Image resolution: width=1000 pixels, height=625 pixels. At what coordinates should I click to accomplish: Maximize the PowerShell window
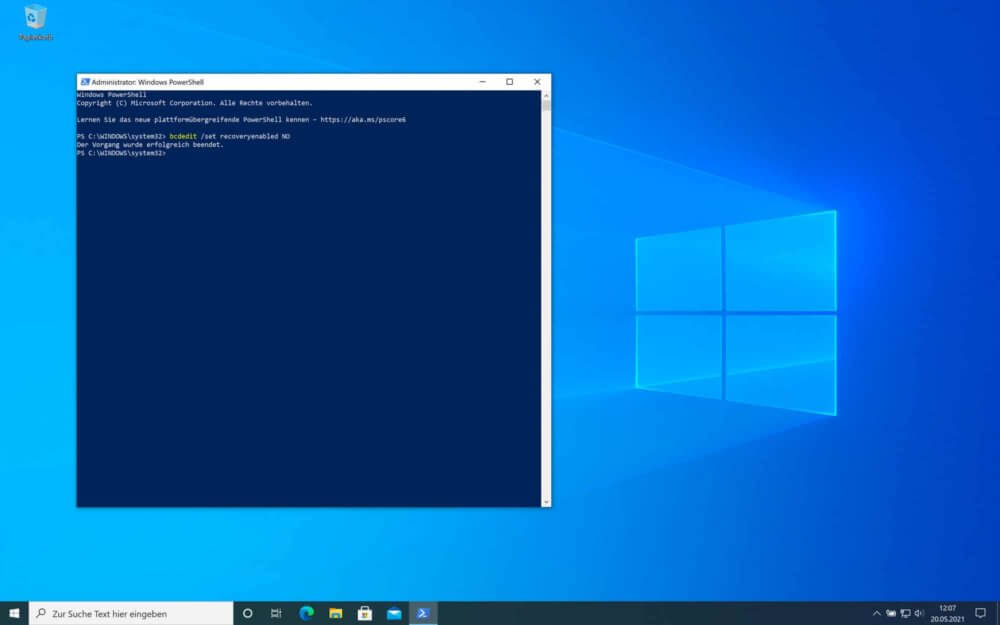[x=510, y=82]
